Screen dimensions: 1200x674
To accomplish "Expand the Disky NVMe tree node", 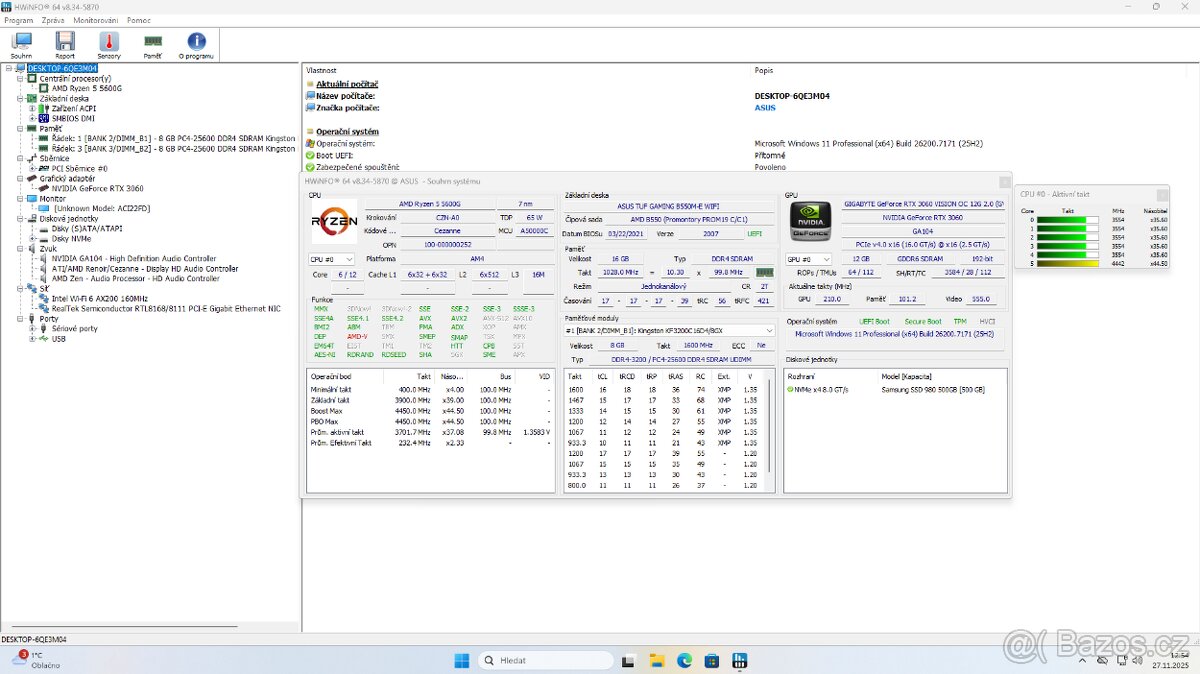I will 33,239.
